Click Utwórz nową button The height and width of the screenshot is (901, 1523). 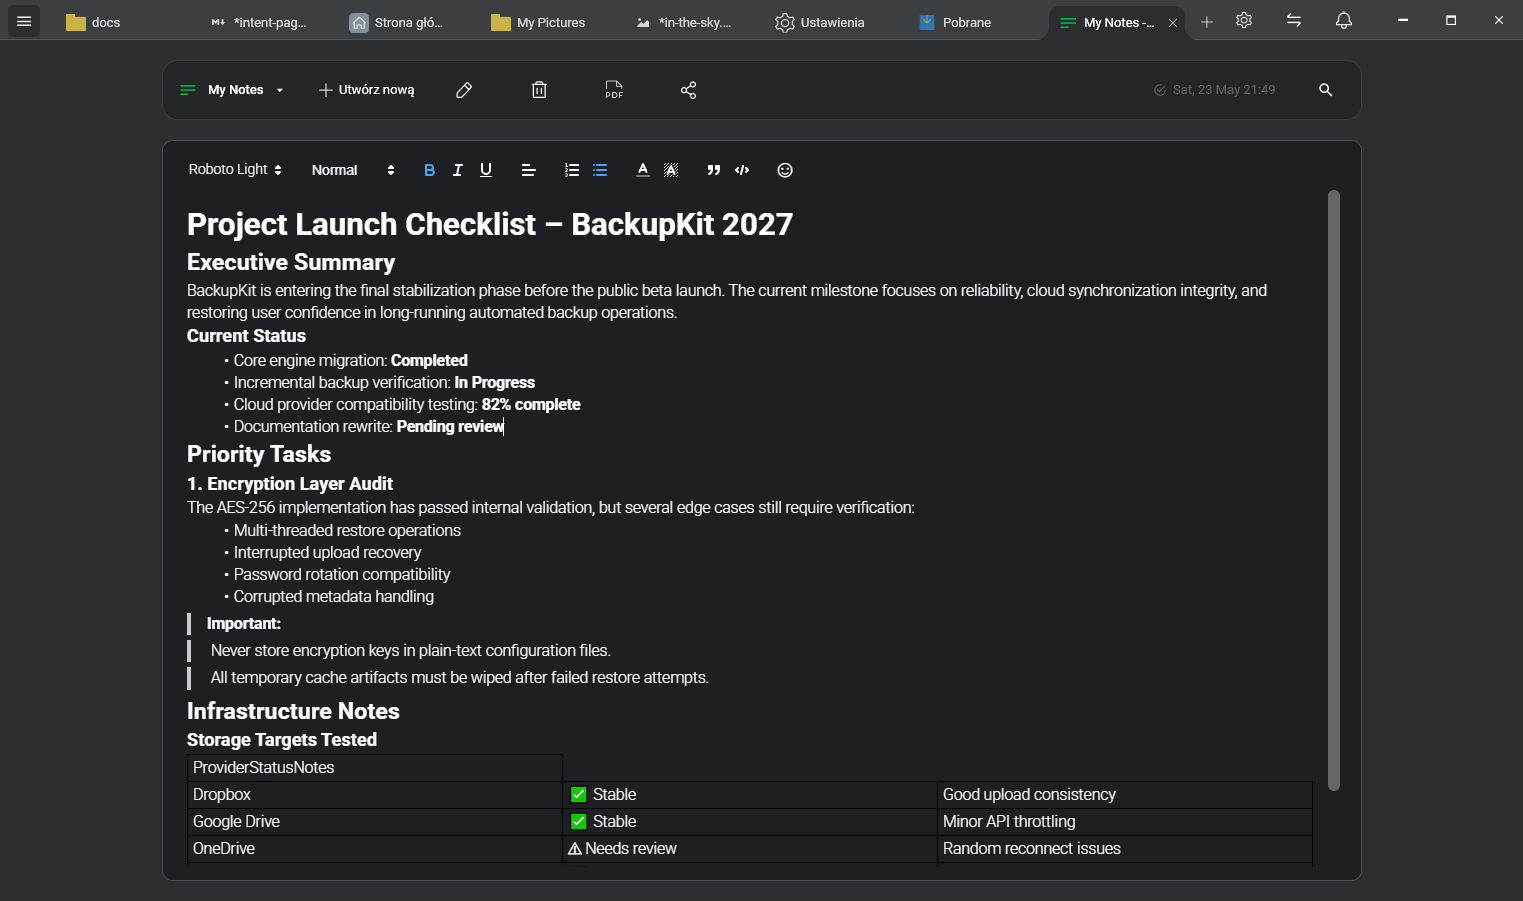point(366,90)
